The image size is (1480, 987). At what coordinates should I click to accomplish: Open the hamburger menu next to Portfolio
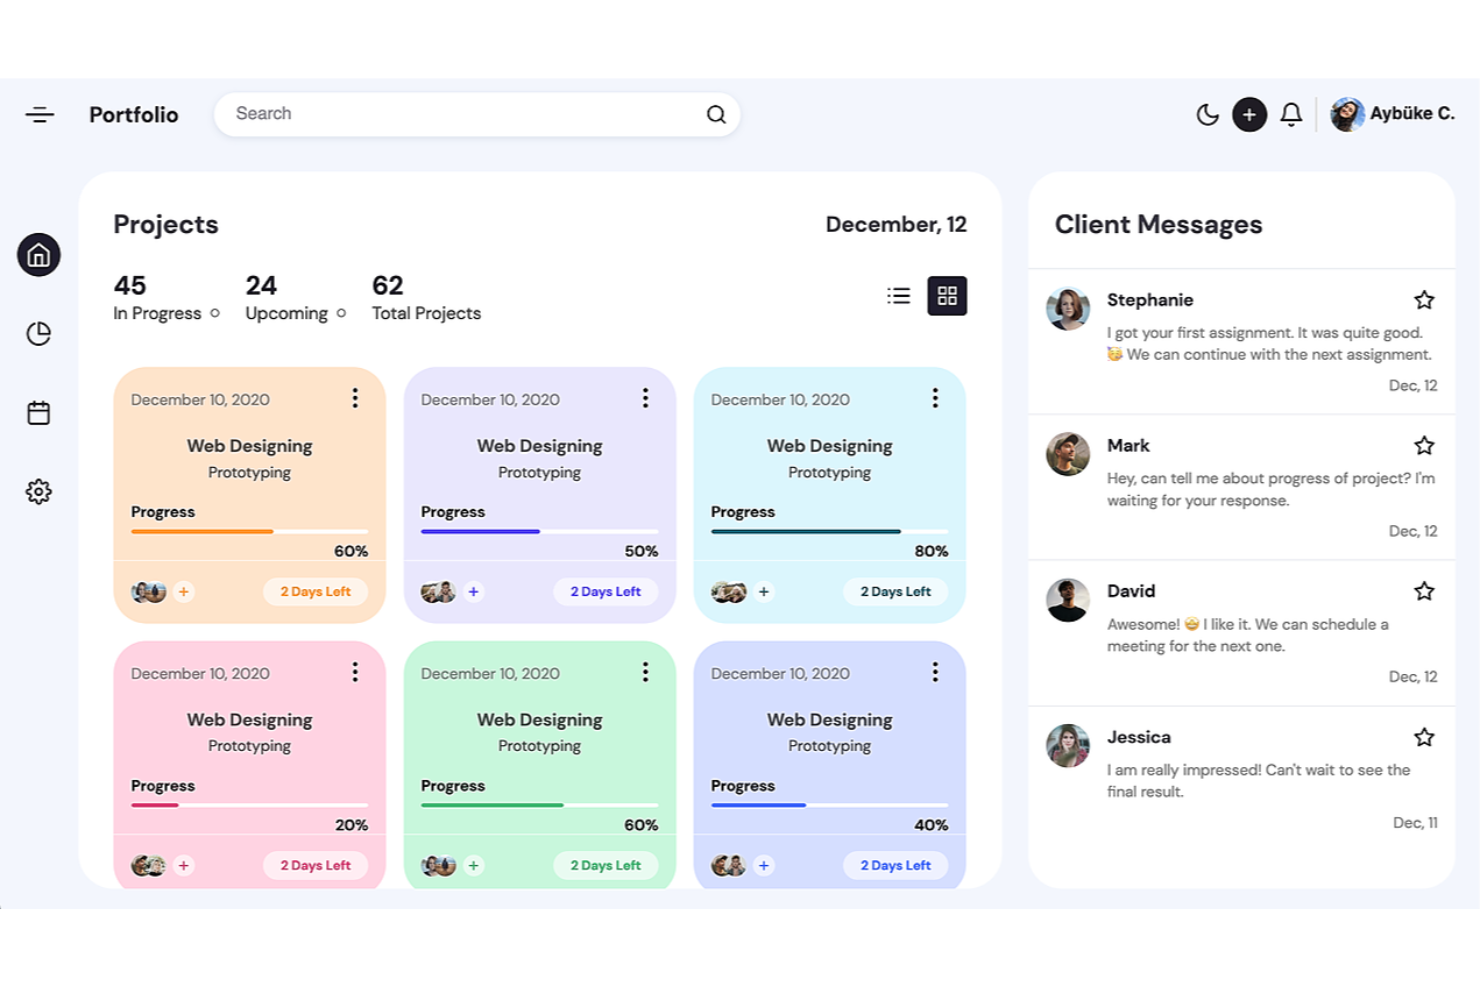[x=39, y=114]
